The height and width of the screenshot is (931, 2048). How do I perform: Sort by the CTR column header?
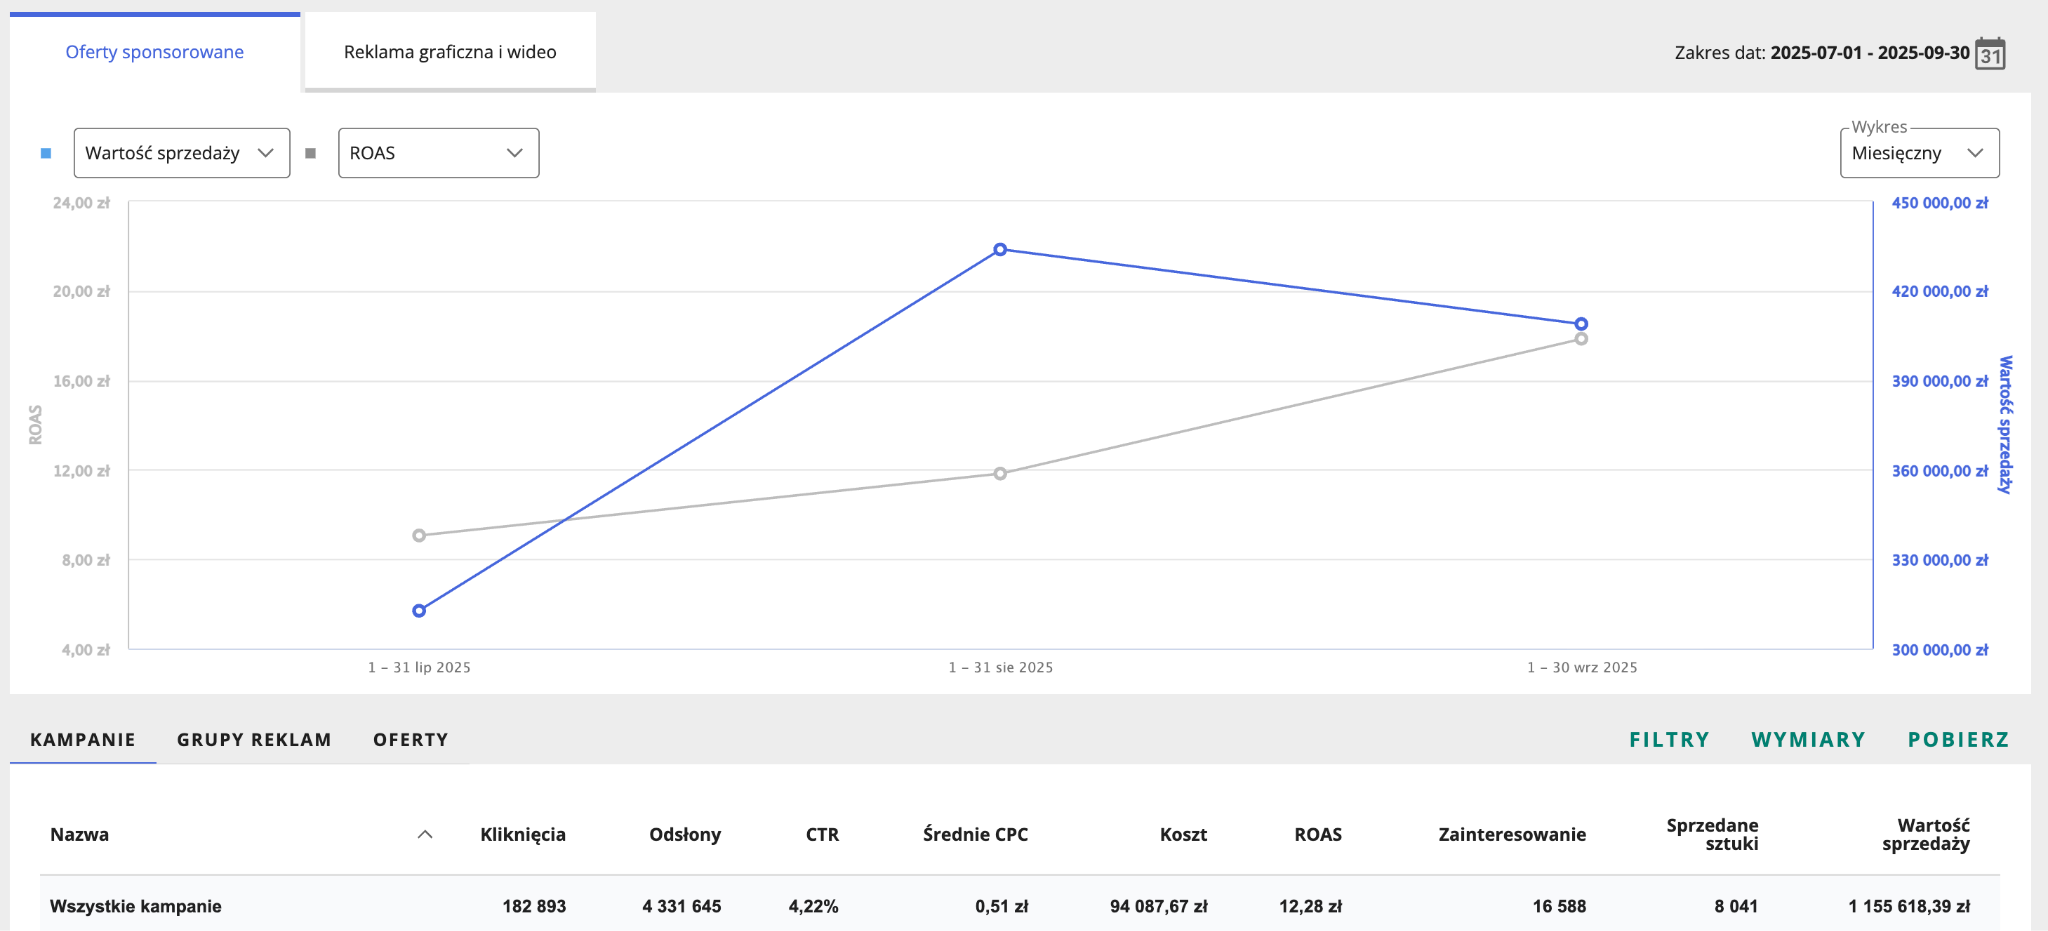click(822, 834)
